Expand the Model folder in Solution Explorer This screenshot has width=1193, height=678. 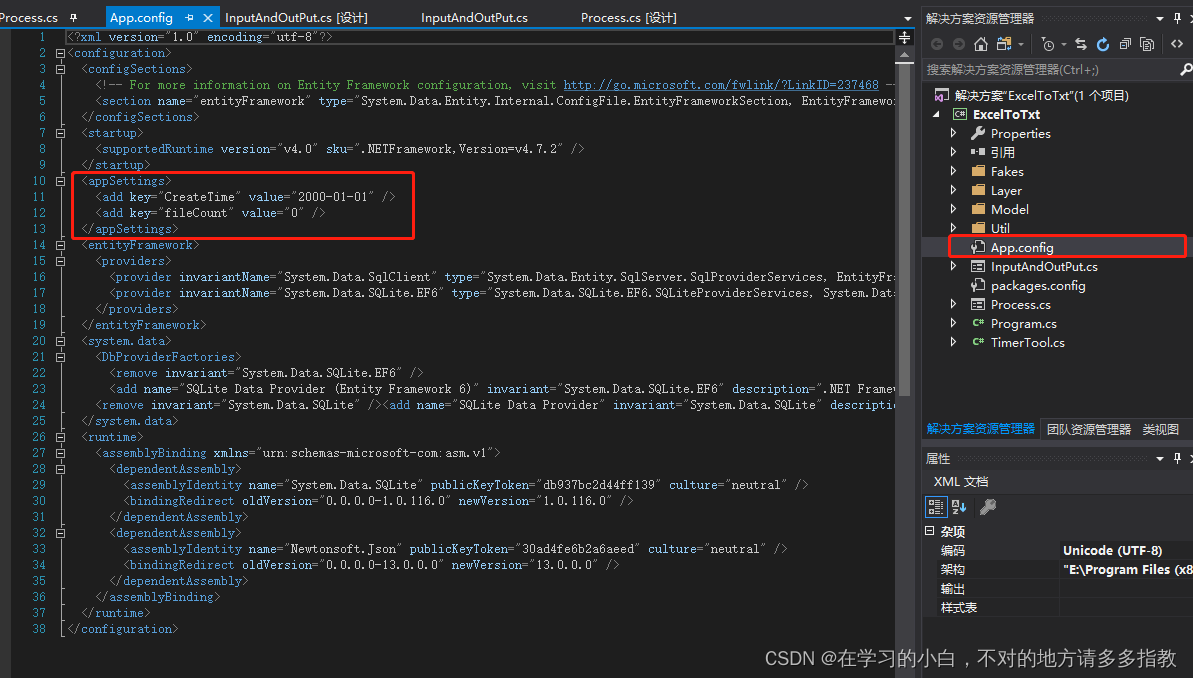point(953,209)
